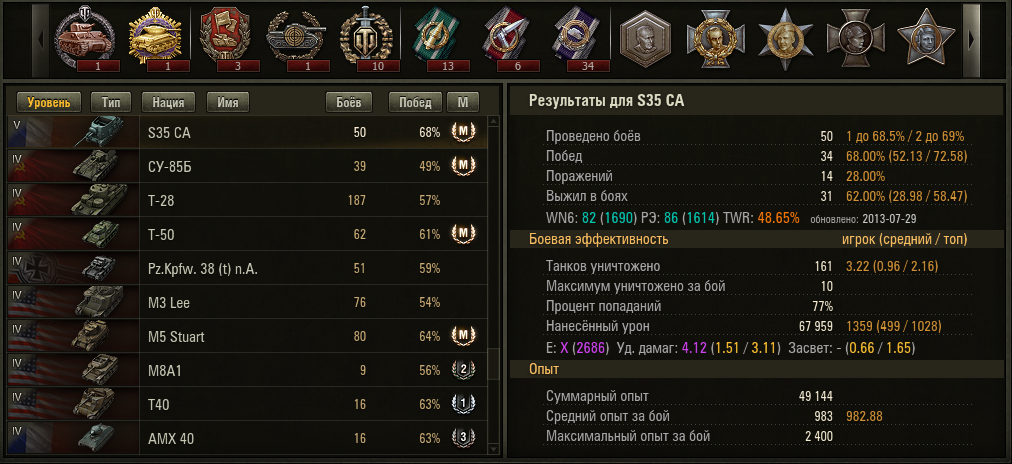Click the red banner medal with count 3
The height and width of the screenshot is (464, 1012).
224,36
